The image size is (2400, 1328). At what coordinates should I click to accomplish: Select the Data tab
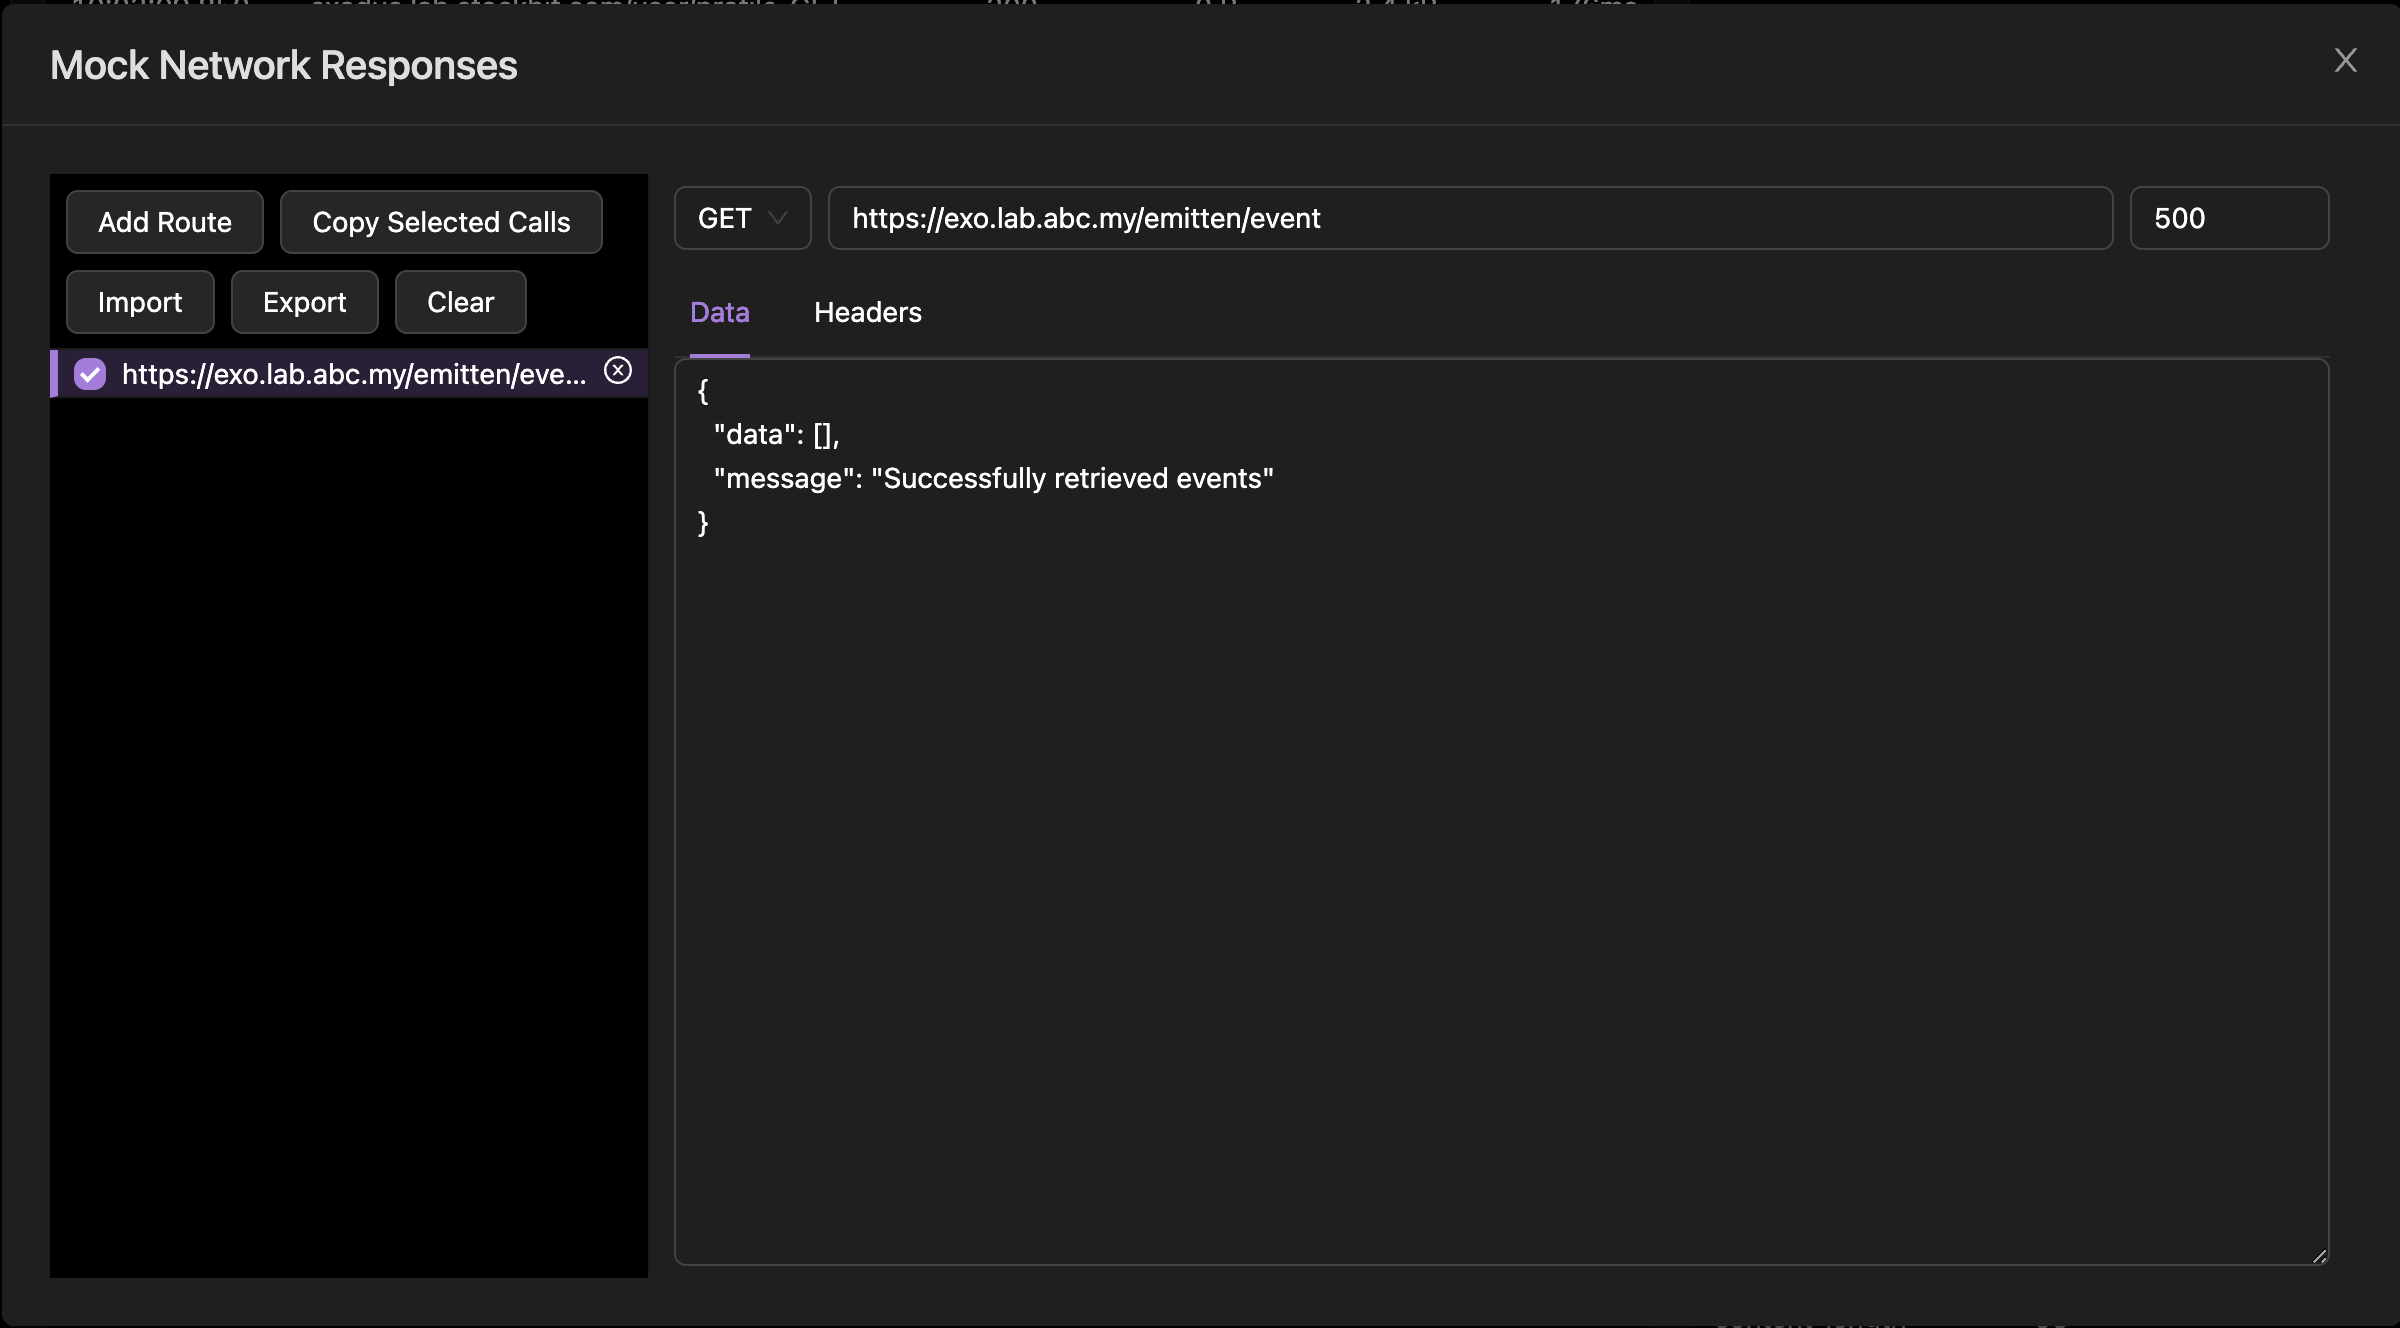click(x=719, y=312)
